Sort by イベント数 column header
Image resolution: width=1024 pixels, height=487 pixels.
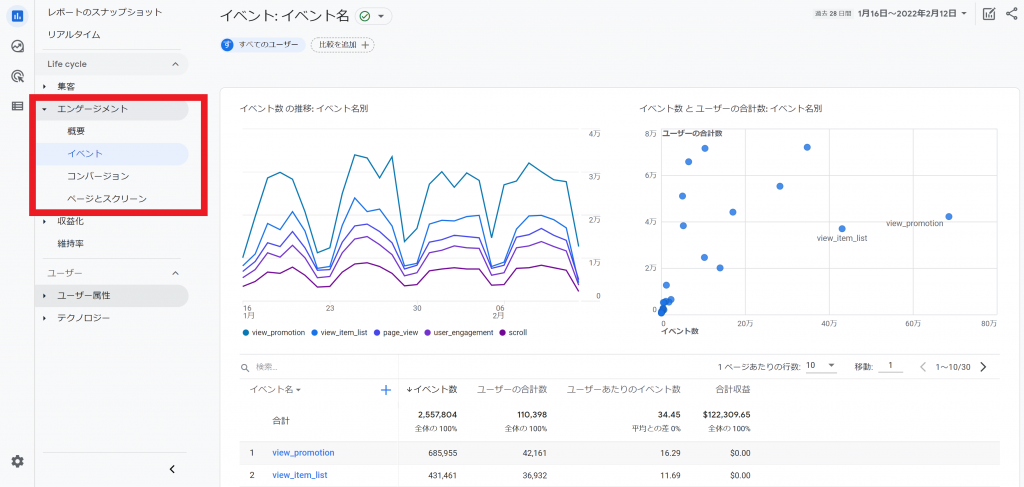(432, 389)
